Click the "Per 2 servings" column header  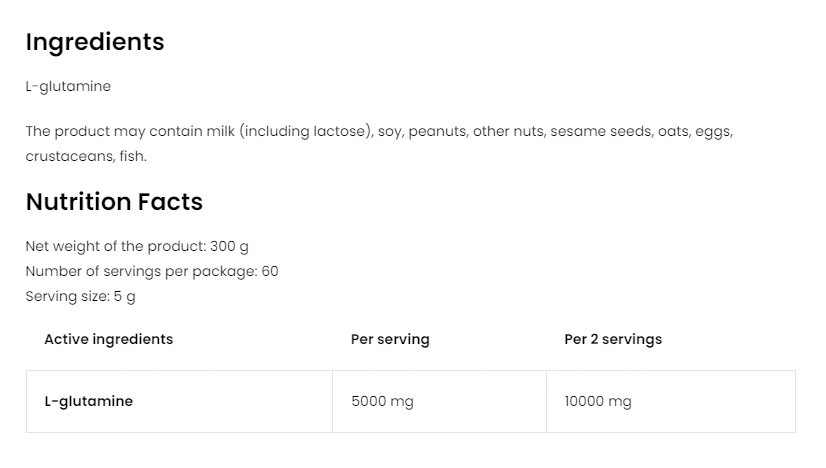(613, 339)
